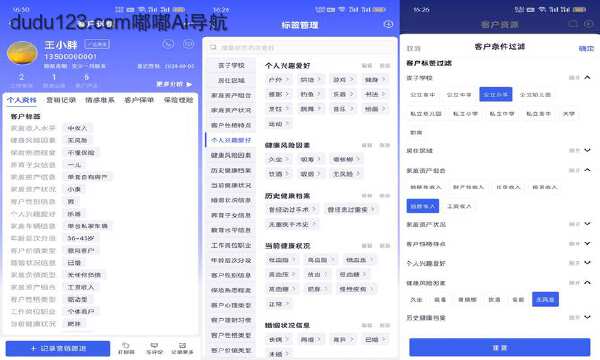
Task: Select the highlighted 公立小学 filter chip
Action: click(496, 94)
